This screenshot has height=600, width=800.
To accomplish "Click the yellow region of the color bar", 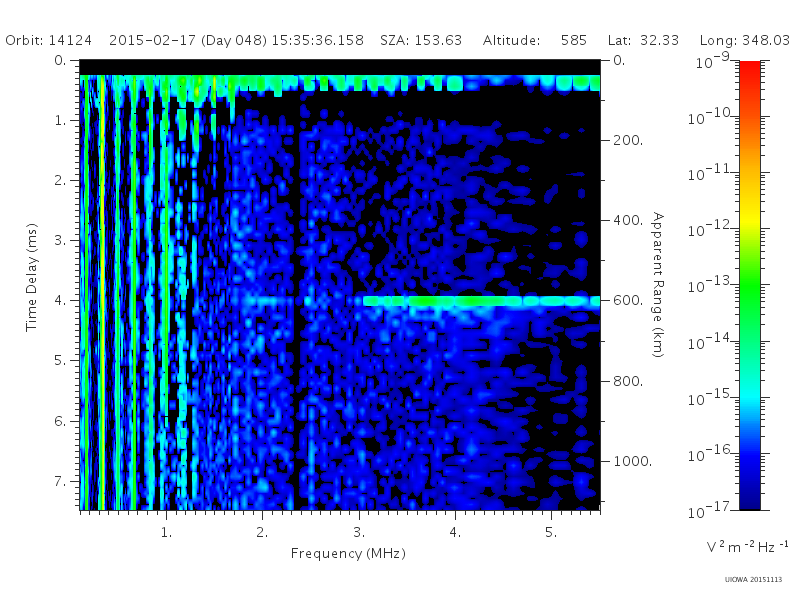I will [x=750, y=217].
